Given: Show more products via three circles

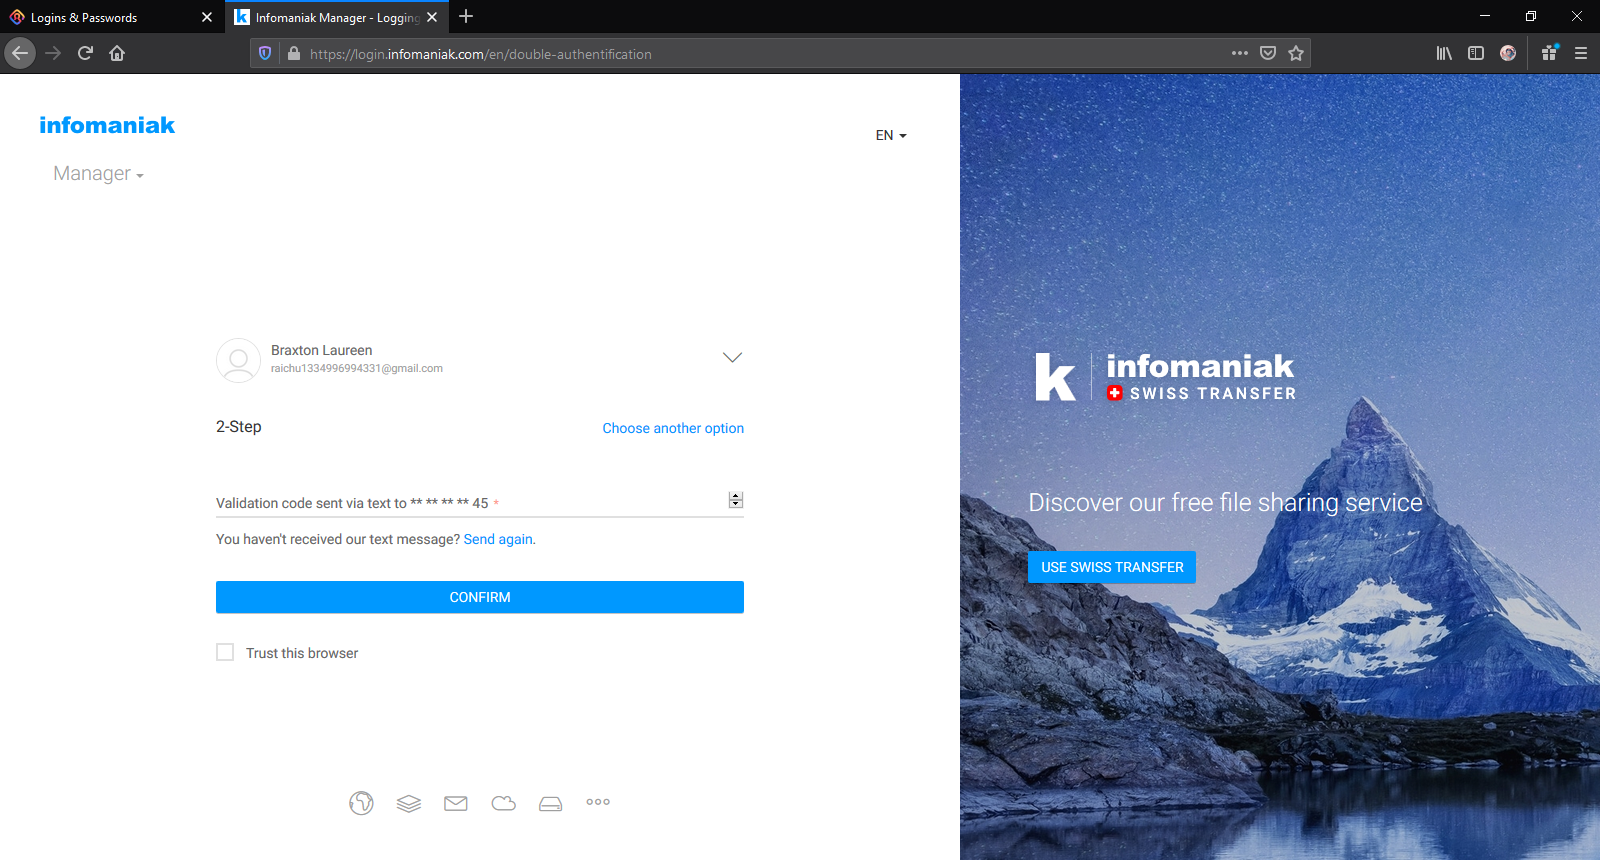Looking at the screenshot, I should (x=598, y=802).
